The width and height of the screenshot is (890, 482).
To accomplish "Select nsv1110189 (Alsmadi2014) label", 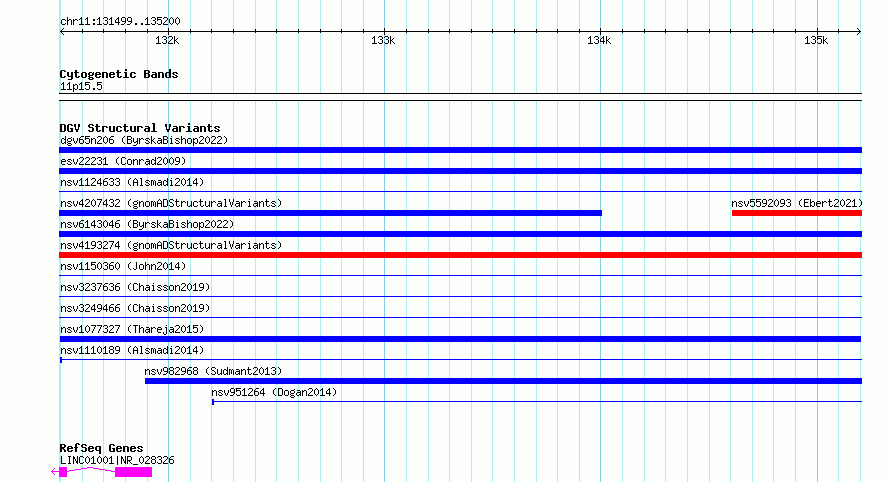I will [x=132, y=350].
